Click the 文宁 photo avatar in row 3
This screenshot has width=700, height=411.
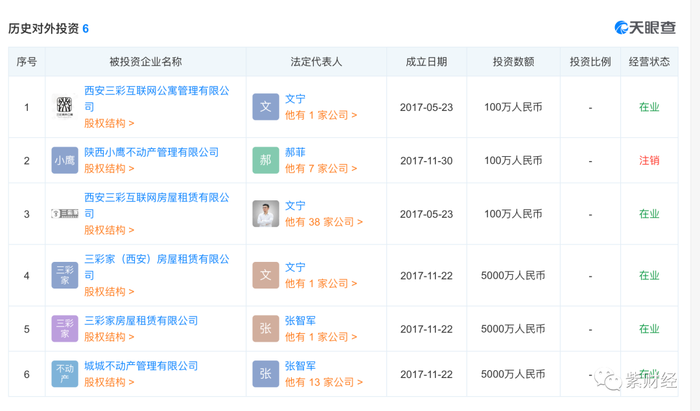pos(266,214)
